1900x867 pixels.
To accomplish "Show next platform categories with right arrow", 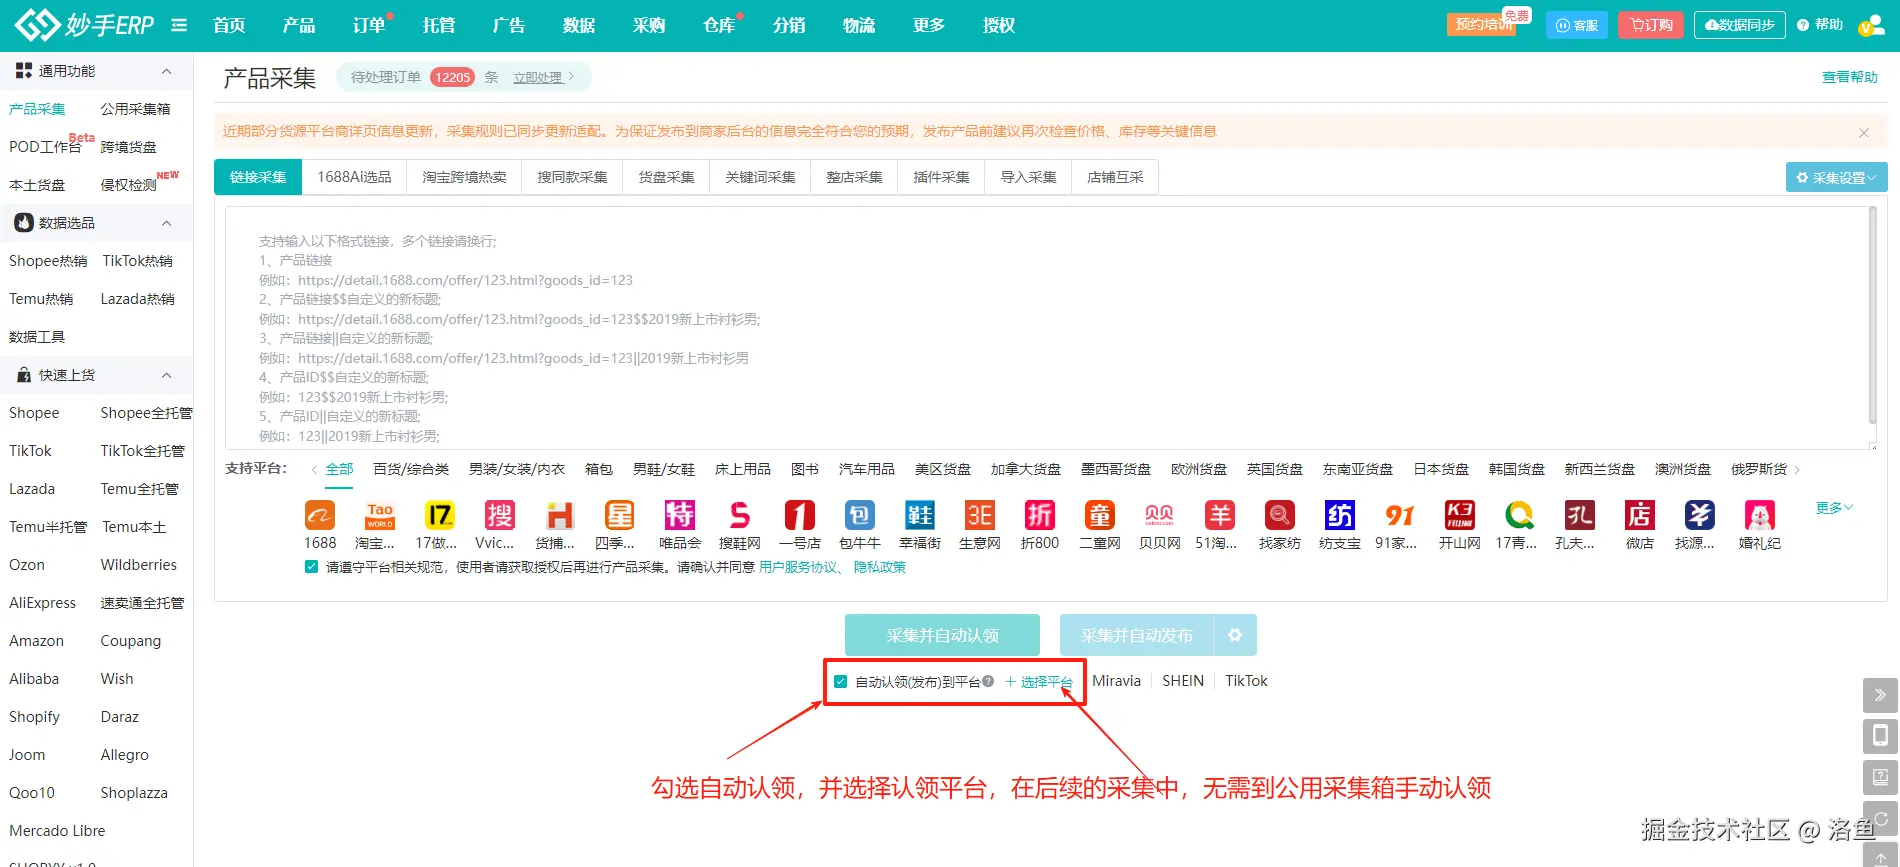I will [1797, 470].
